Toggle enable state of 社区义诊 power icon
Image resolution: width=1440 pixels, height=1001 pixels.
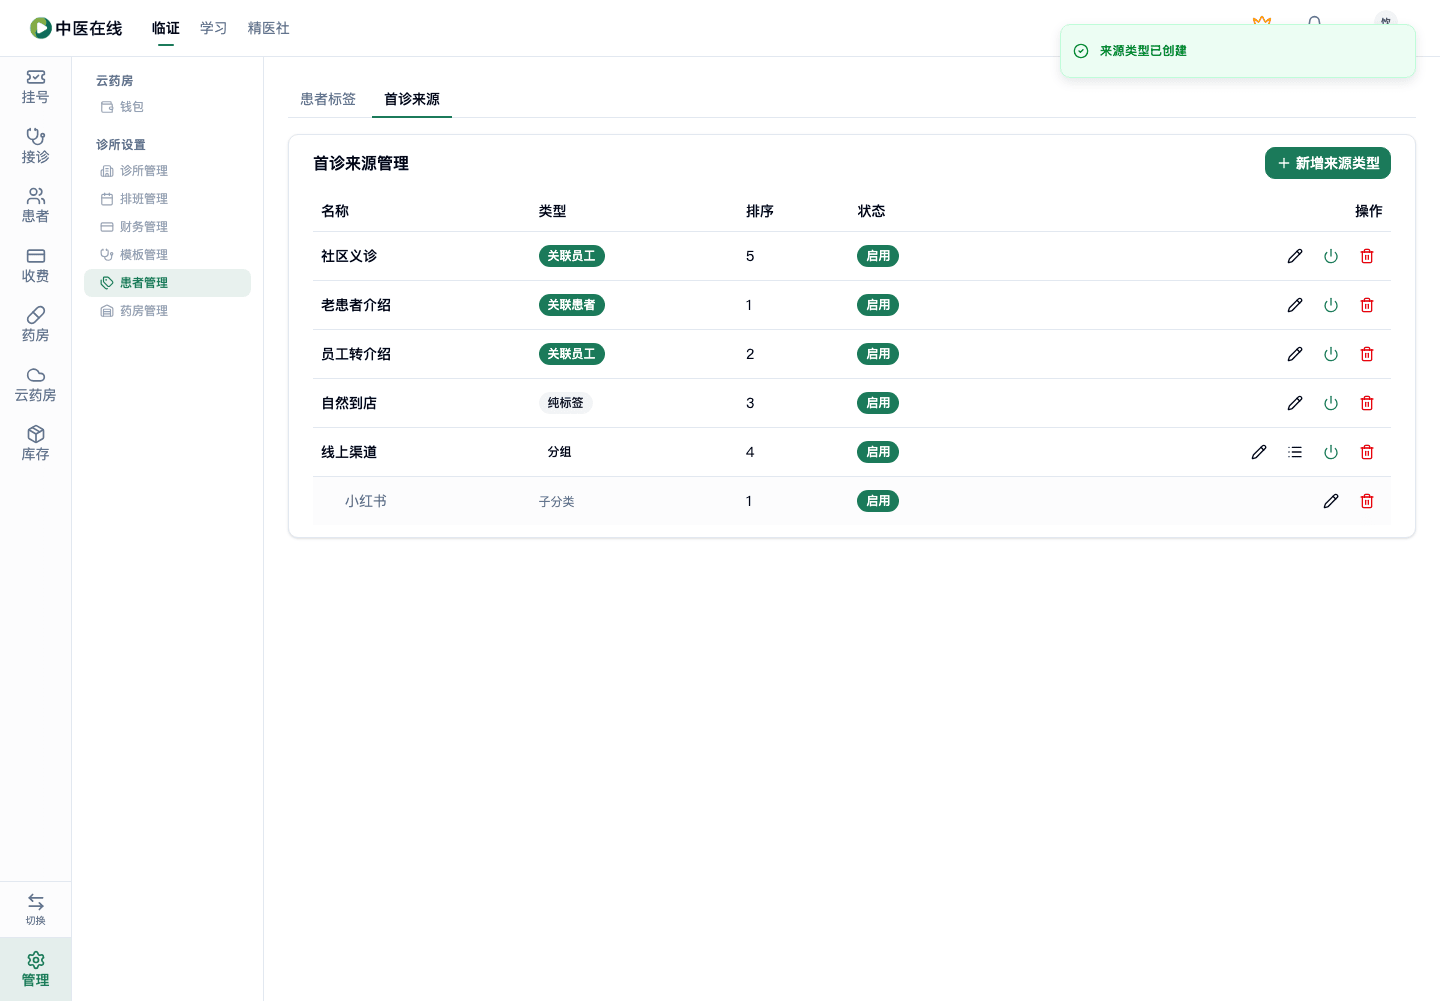pos(1331,256)
